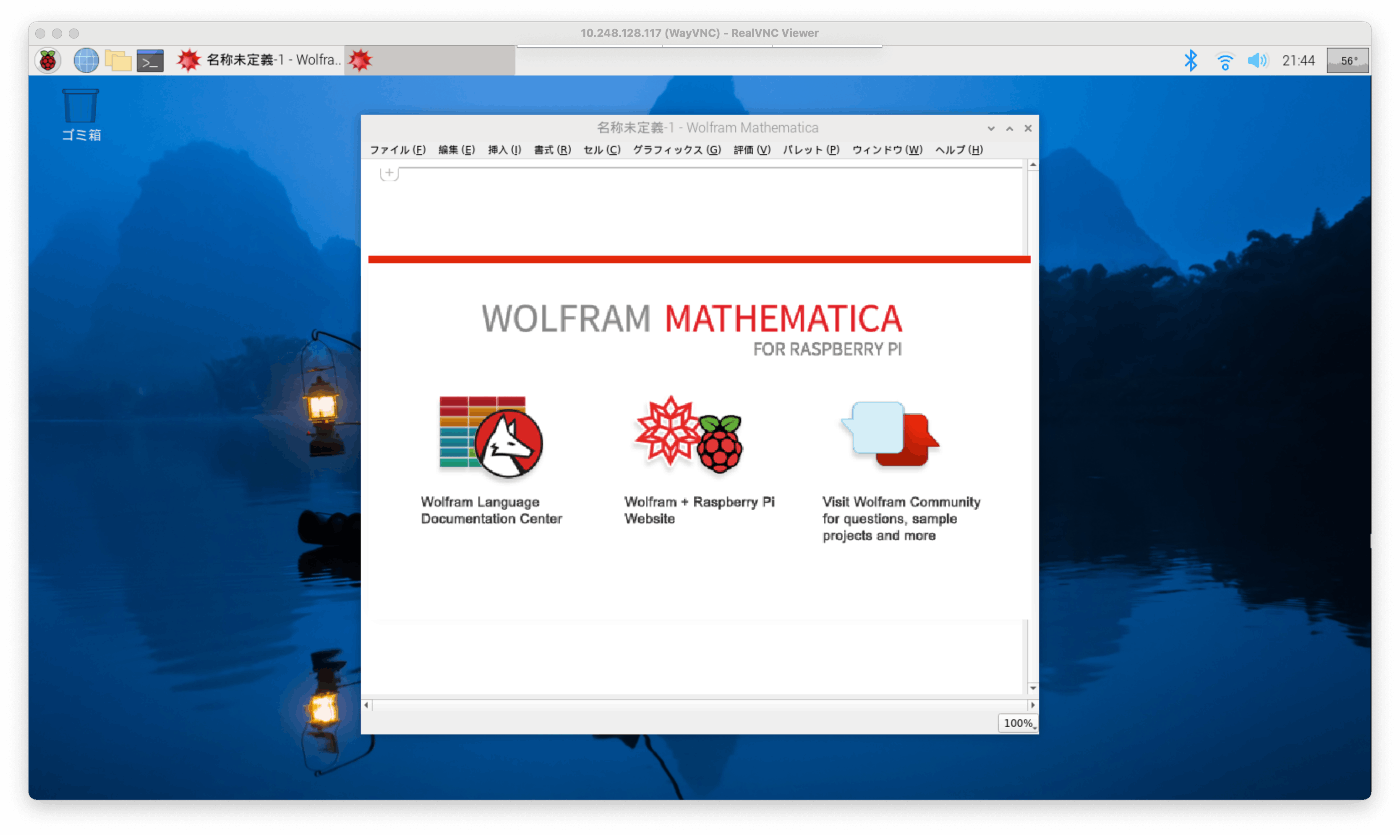
Task: Open the パレット(P) menu
Action: (811, 150)
